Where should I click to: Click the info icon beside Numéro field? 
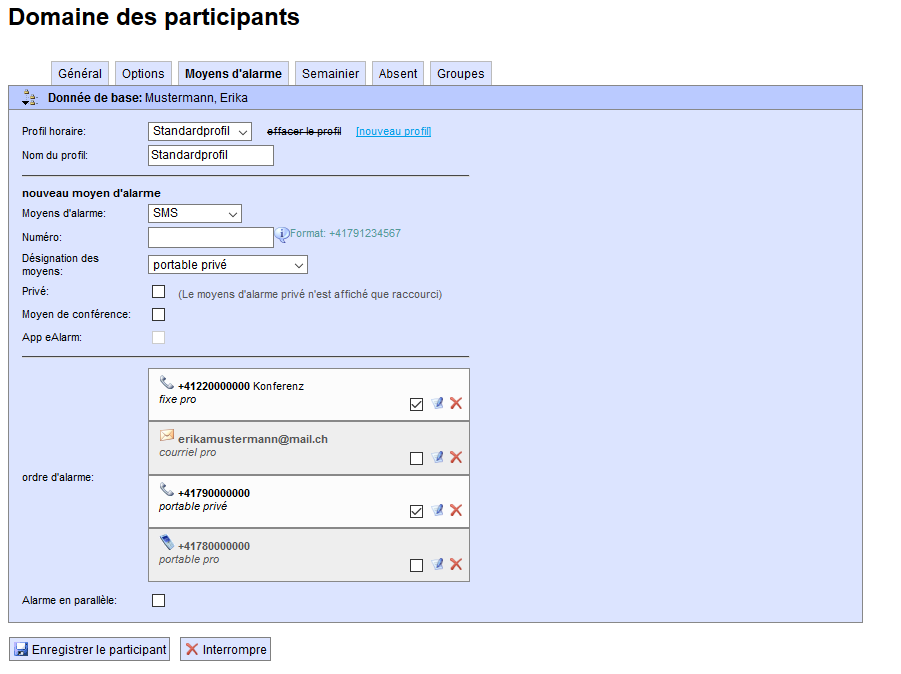click(281, 234)
